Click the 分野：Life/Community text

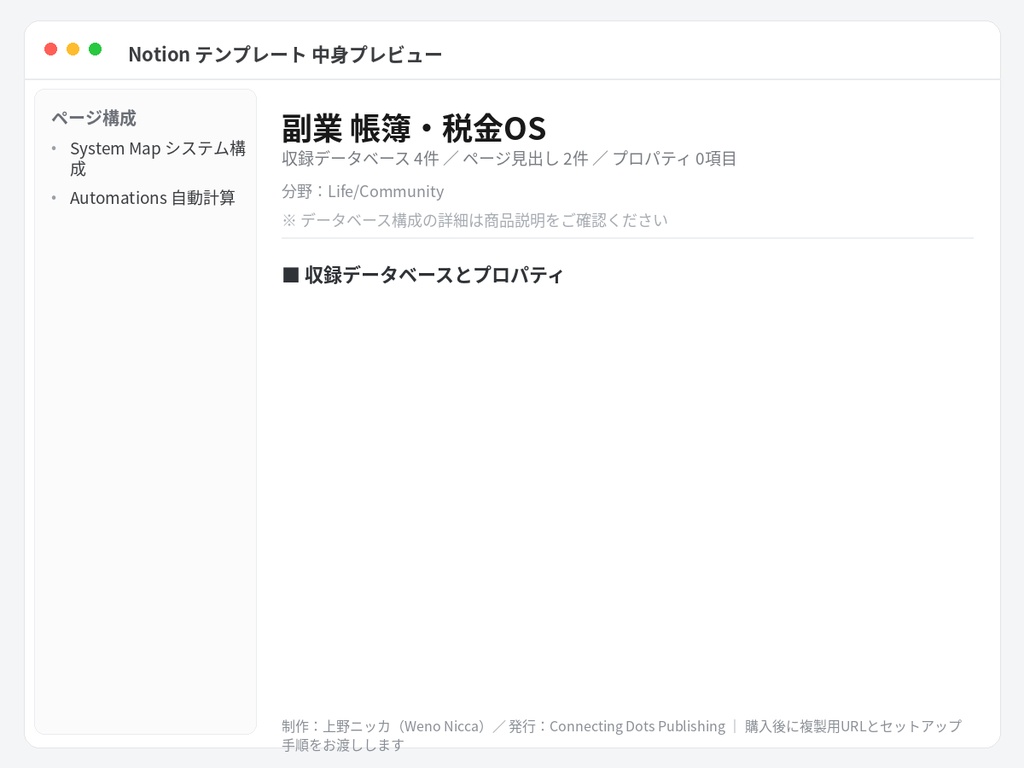(x=362, y=191)
